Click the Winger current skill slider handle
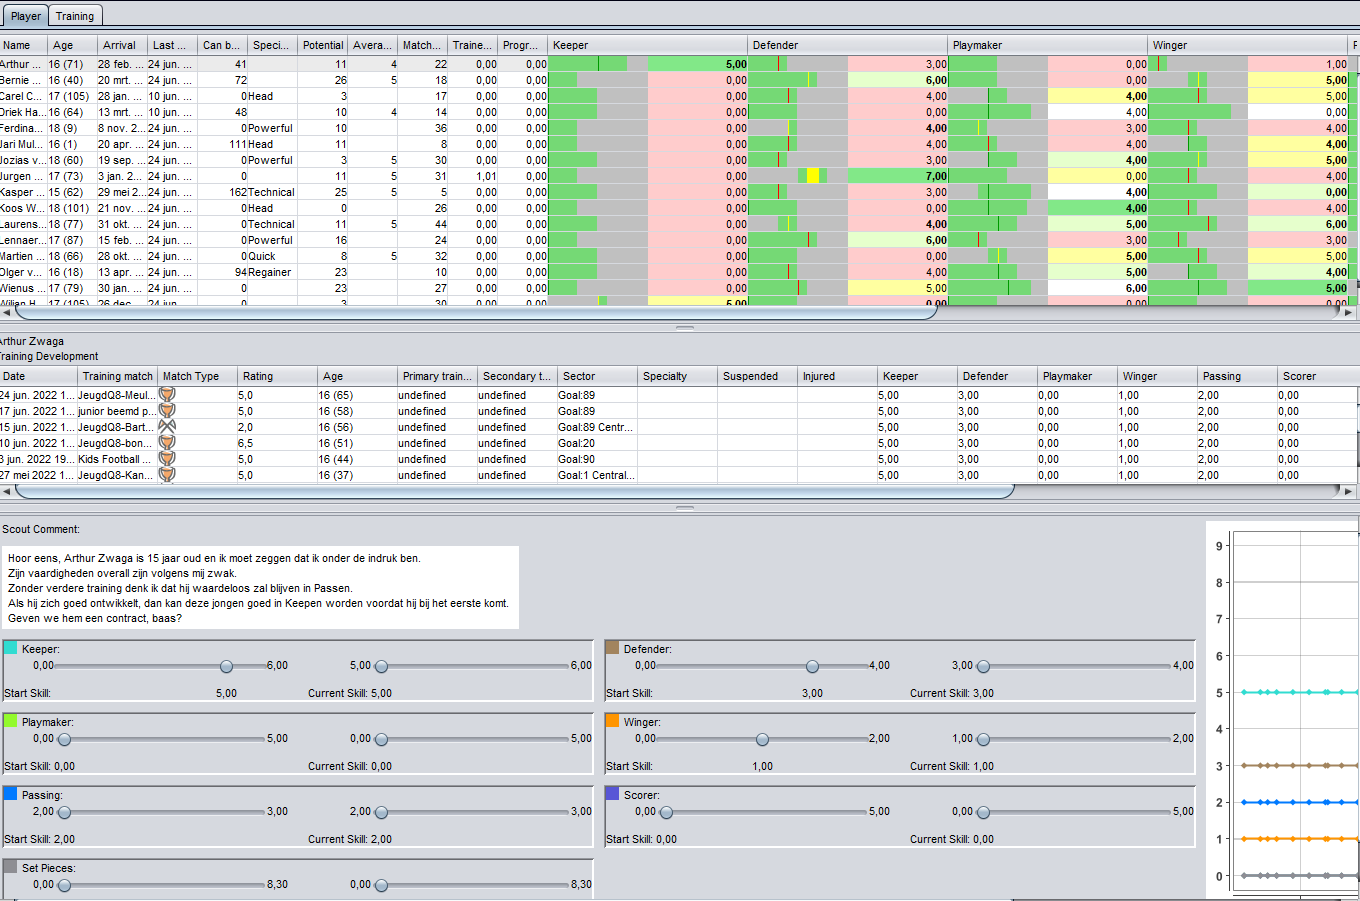The width and height of the screenshot is (1360, 901). pyautogui.click(x=983, y=740)
